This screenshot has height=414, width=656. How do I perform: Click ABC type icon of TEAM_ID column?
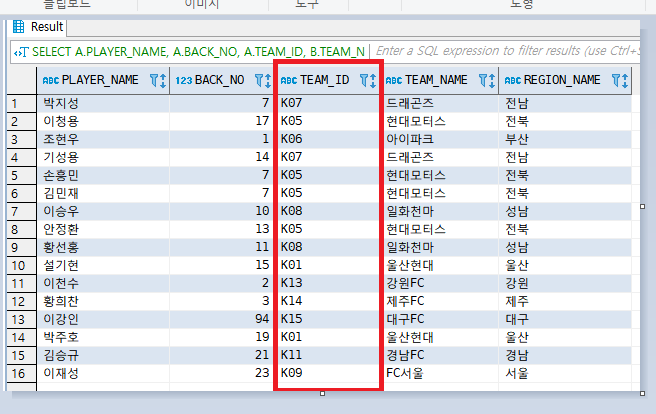tap(289, 80)
